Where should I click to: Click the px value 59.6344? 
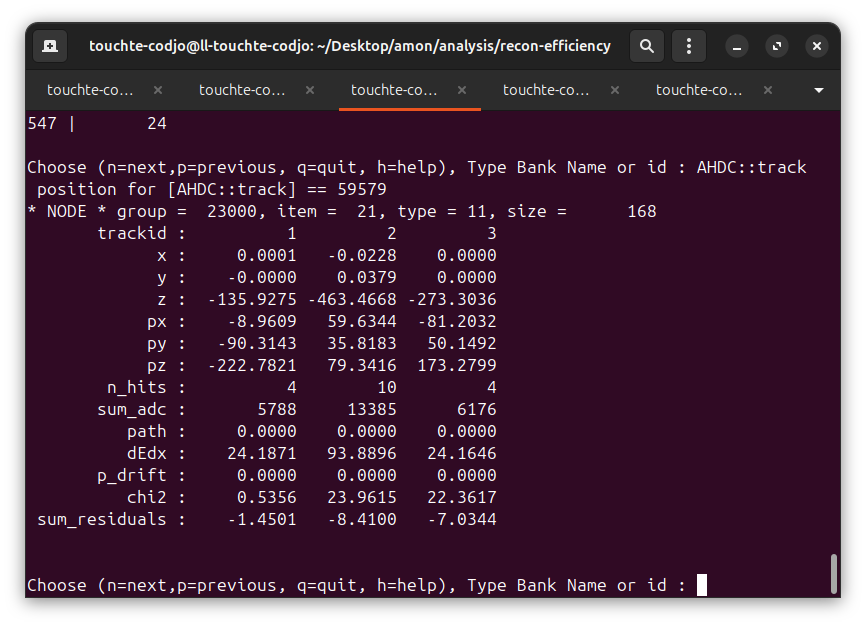pyautogui.click(x=362, y=322)
